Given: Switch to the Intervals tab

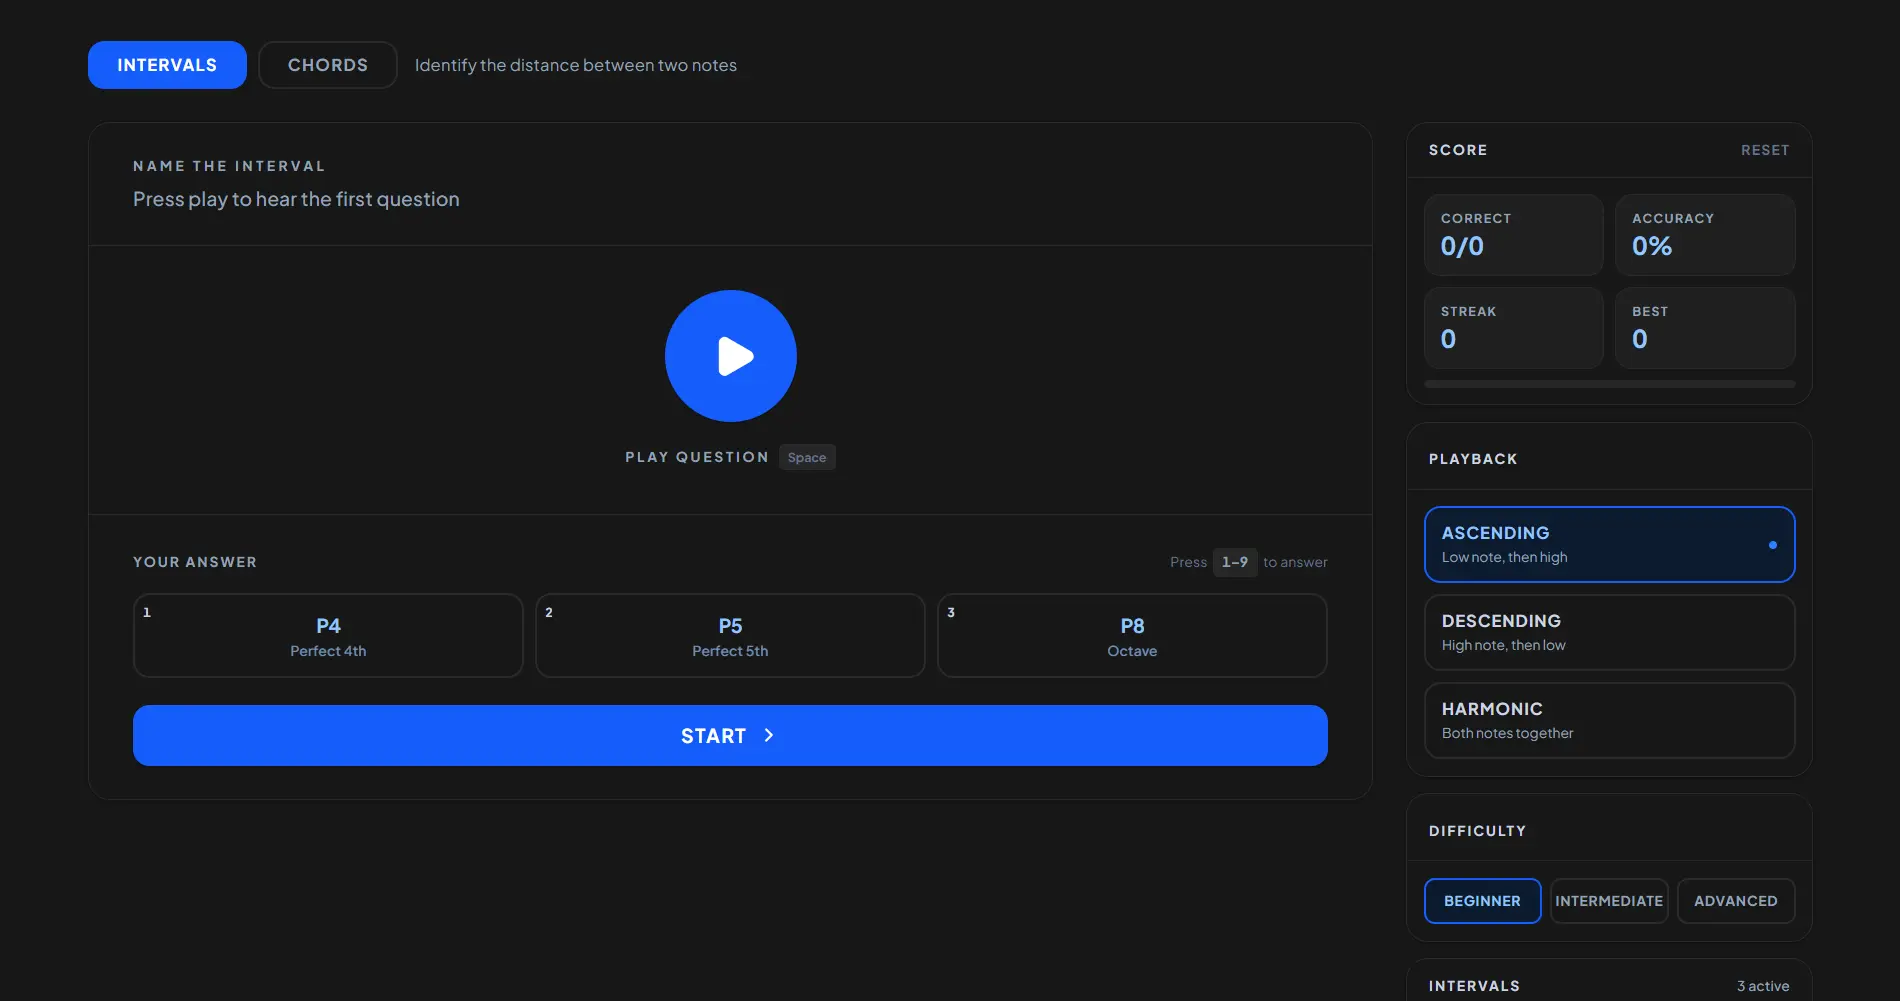Looking at the screenshot, I should coord(167,65).
